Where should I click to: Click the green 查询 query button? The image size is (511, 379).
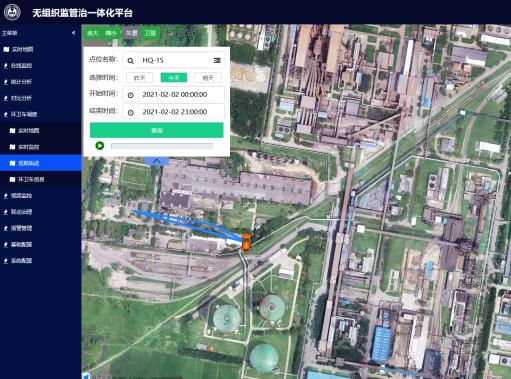pyautogui.click(x=157, y=130)
